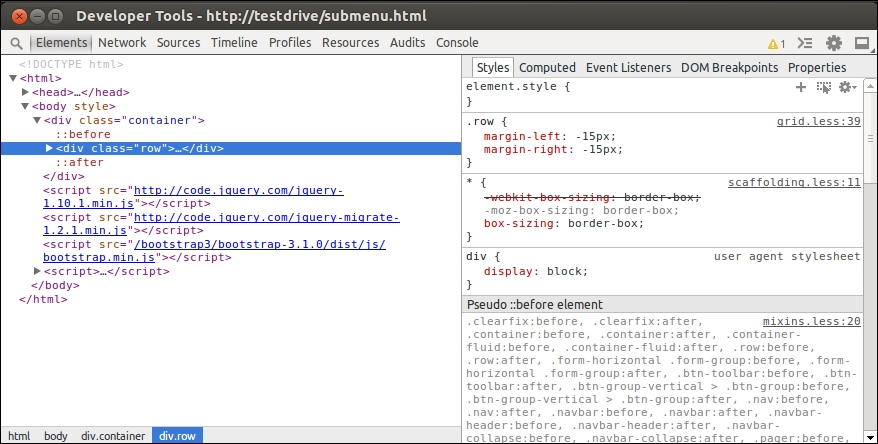
Task: Open the Console tab
Action: 457,43
